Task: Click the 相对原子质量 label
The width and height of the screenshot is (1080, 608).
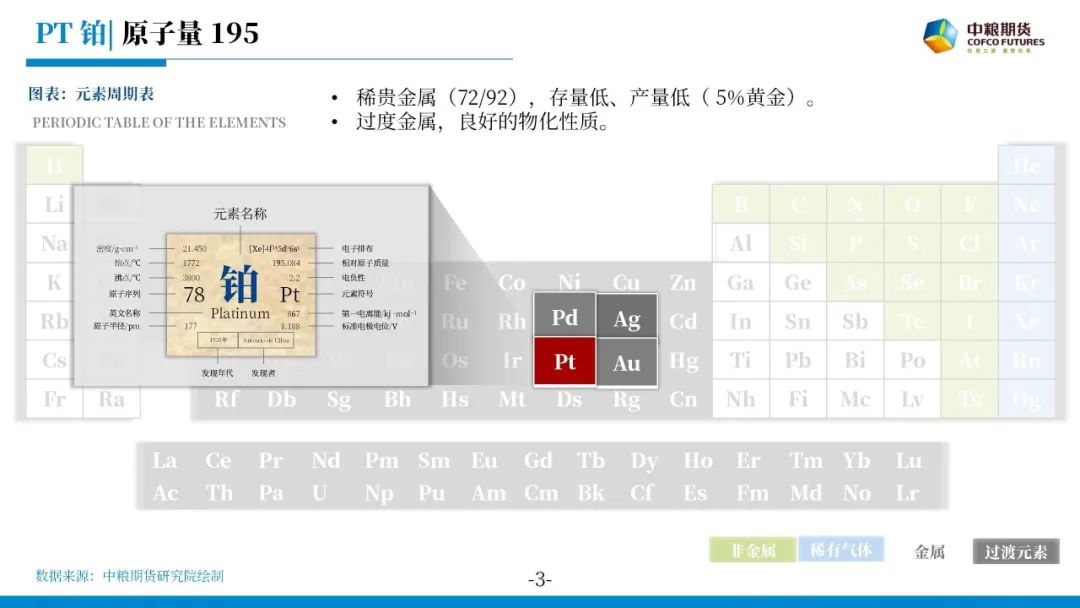Action: [365, 263]
